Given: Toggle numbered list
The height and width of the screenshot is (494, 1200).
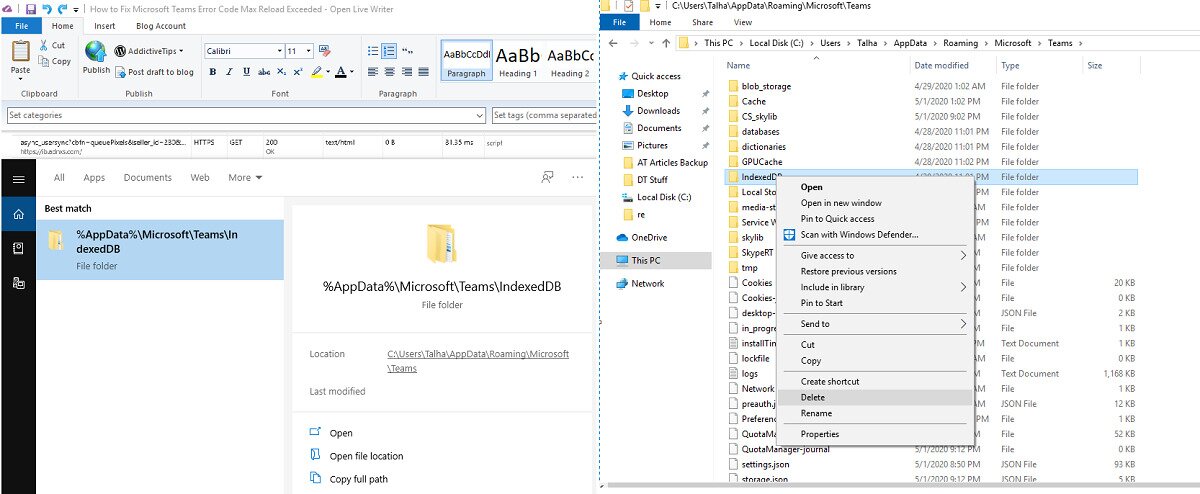Looking at the screenshot, I should (x=389, y=51).
